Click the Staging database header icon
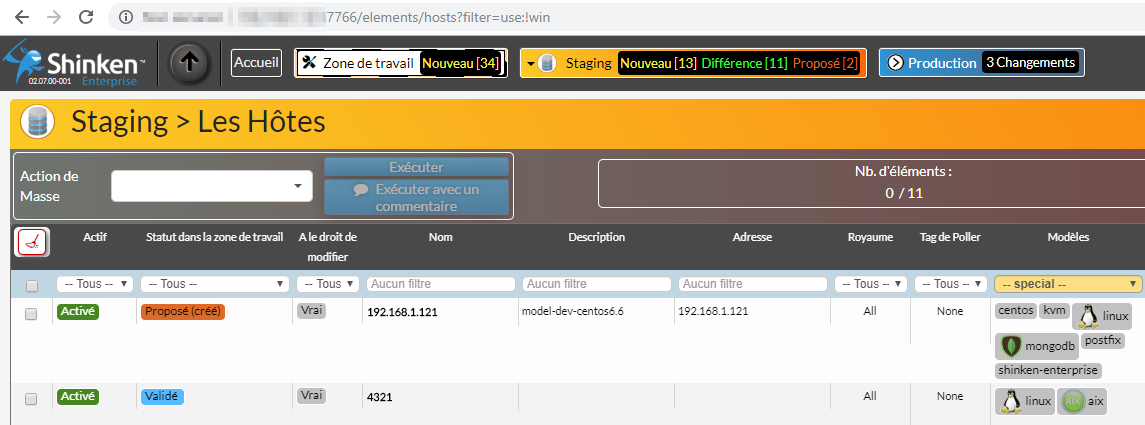This screenshot has width=1145, height=425. (37, 122)
